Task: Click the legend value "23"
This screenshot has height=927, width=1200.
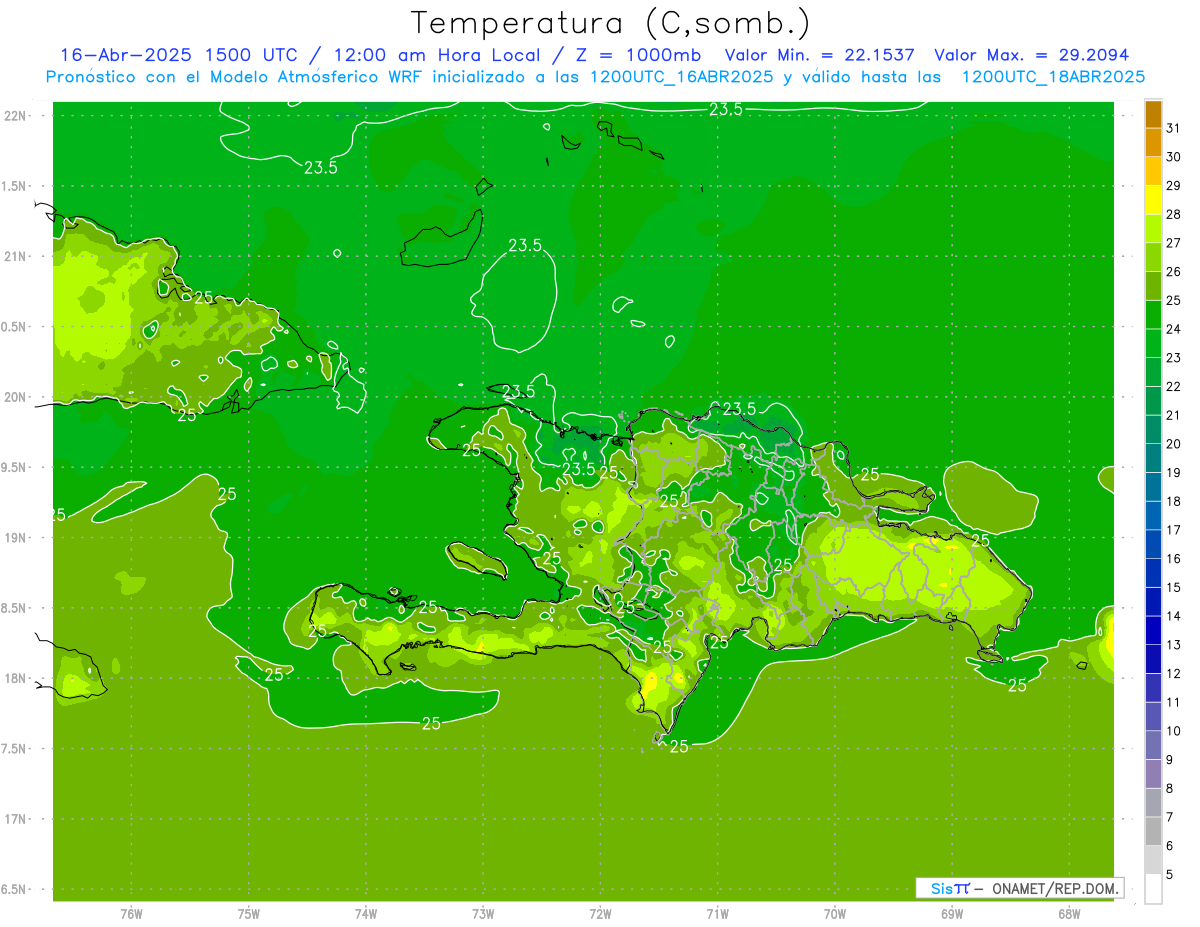Action: point(1173,358)
